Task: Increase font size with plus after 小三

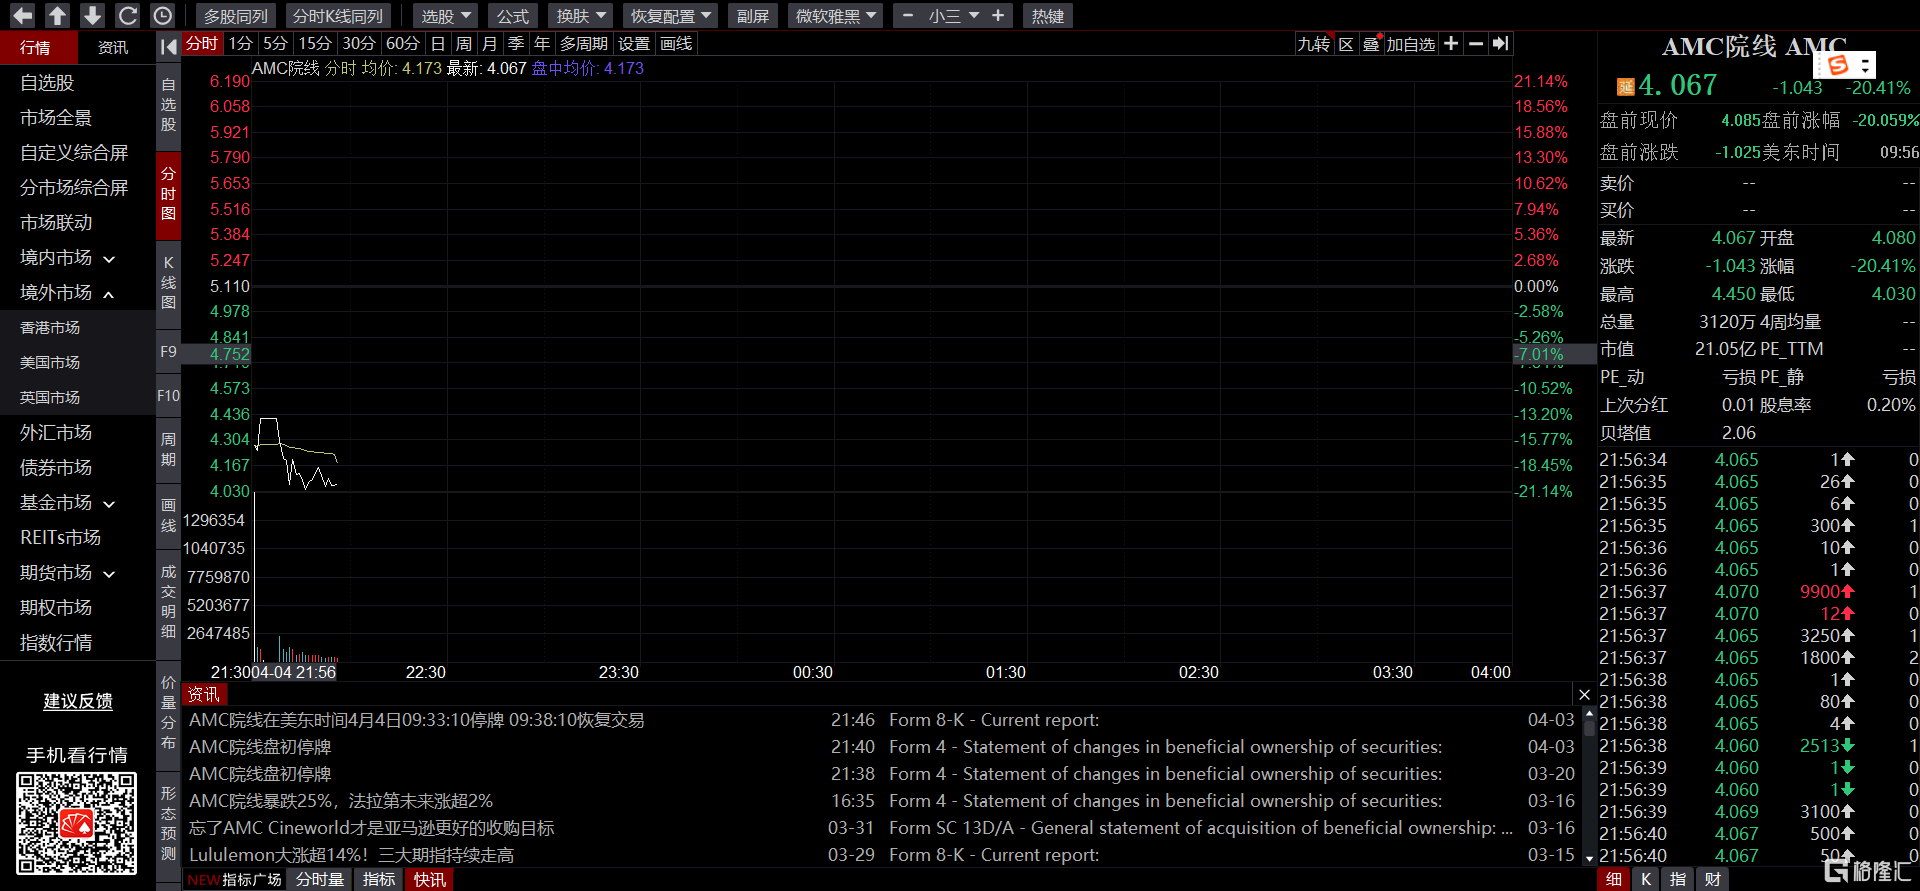Action: tap(997, 16)
